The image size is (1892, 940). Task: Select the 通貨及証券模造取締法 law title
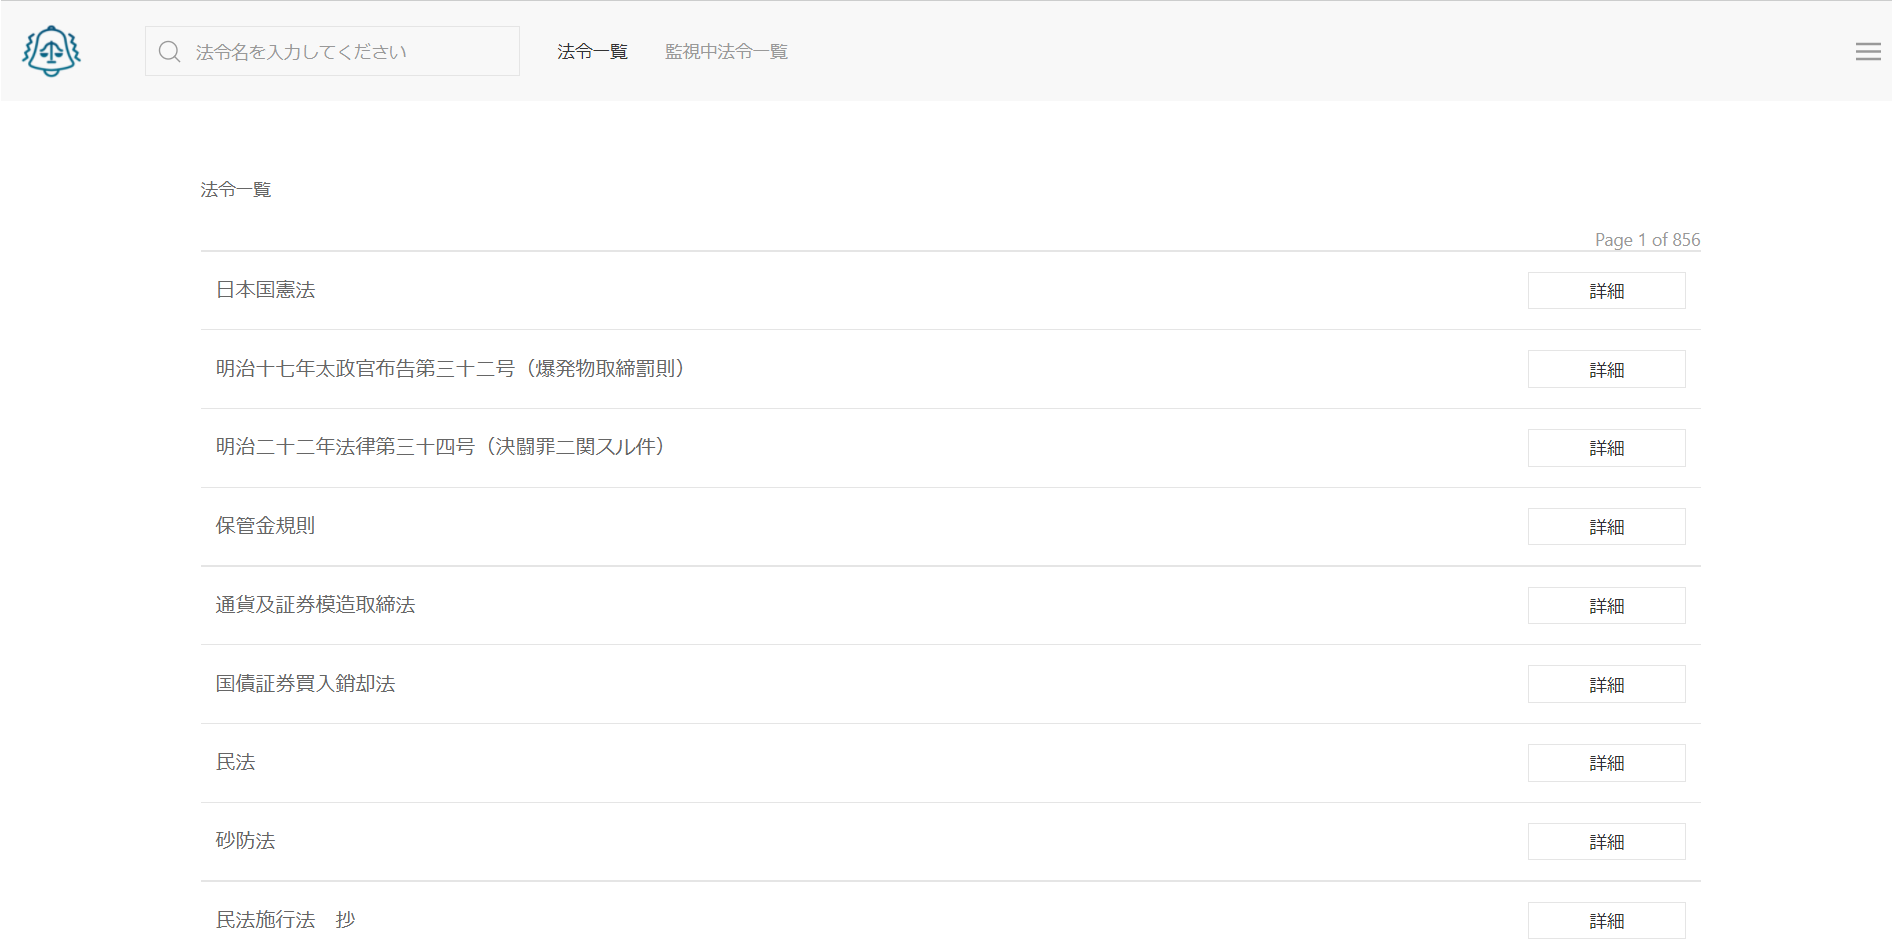[x=316, y=605]
